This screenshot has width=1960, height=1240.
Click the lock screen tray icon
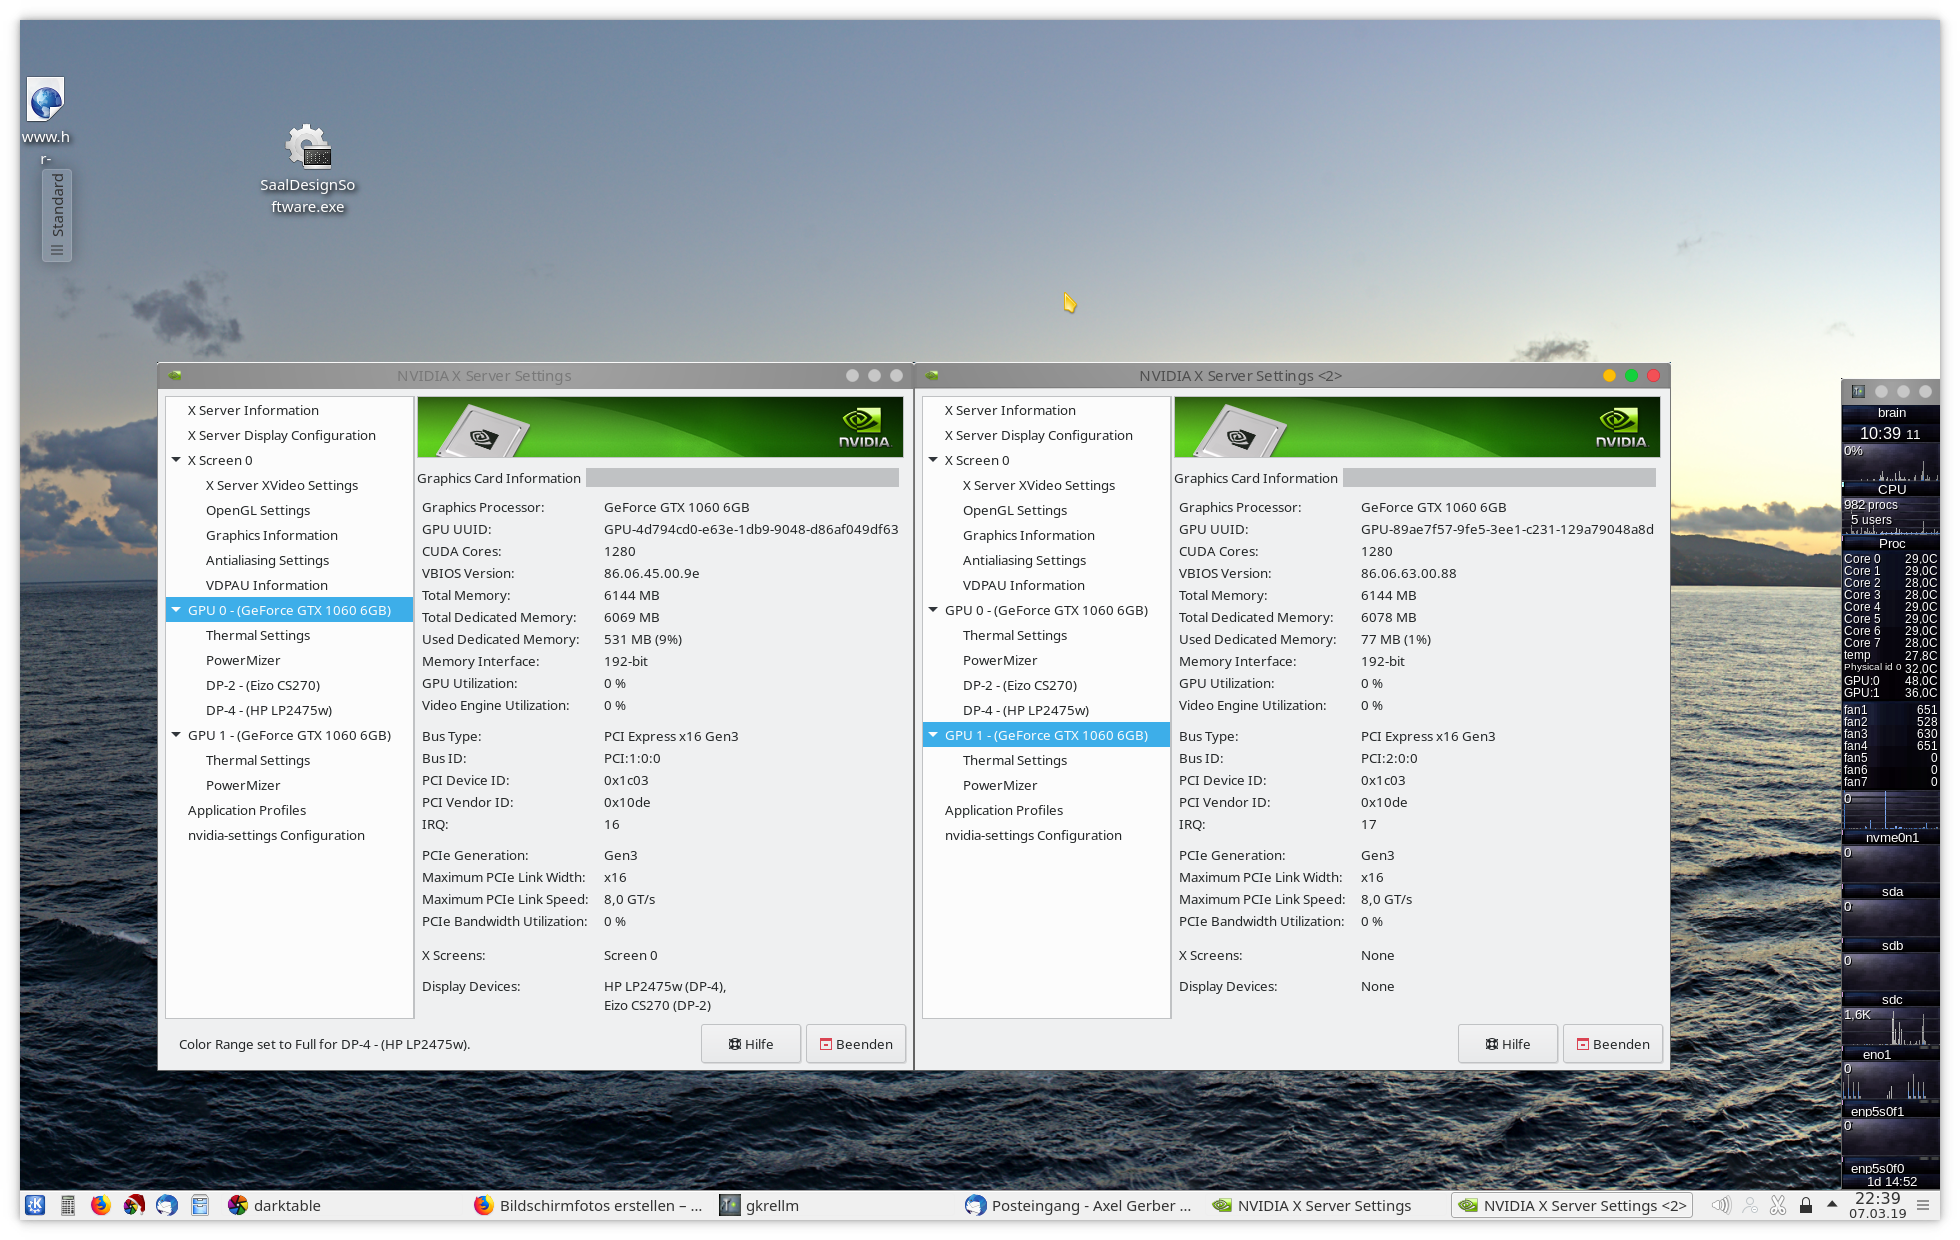(x=1806, y=1205)
